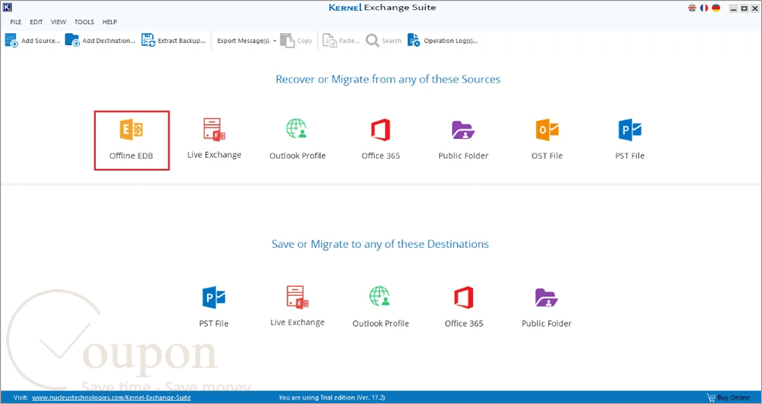Screen dimensions: 762x404
Task: Open Extract Backup tool
Action: [x=173, y=40]
